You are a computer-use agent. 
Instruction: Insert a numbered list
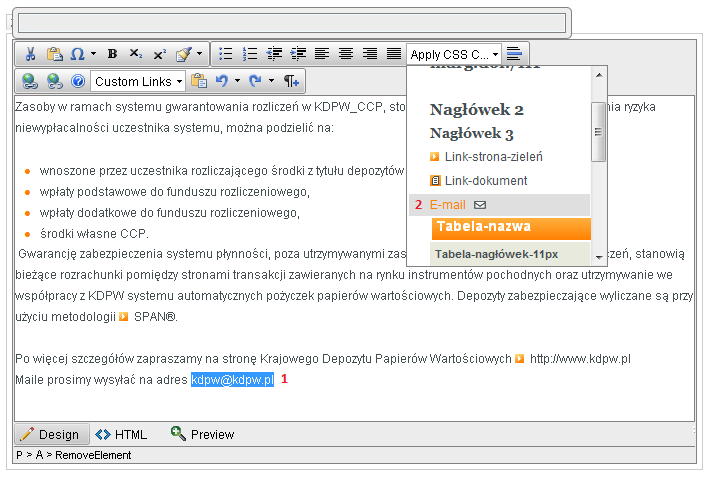point(250,54)
